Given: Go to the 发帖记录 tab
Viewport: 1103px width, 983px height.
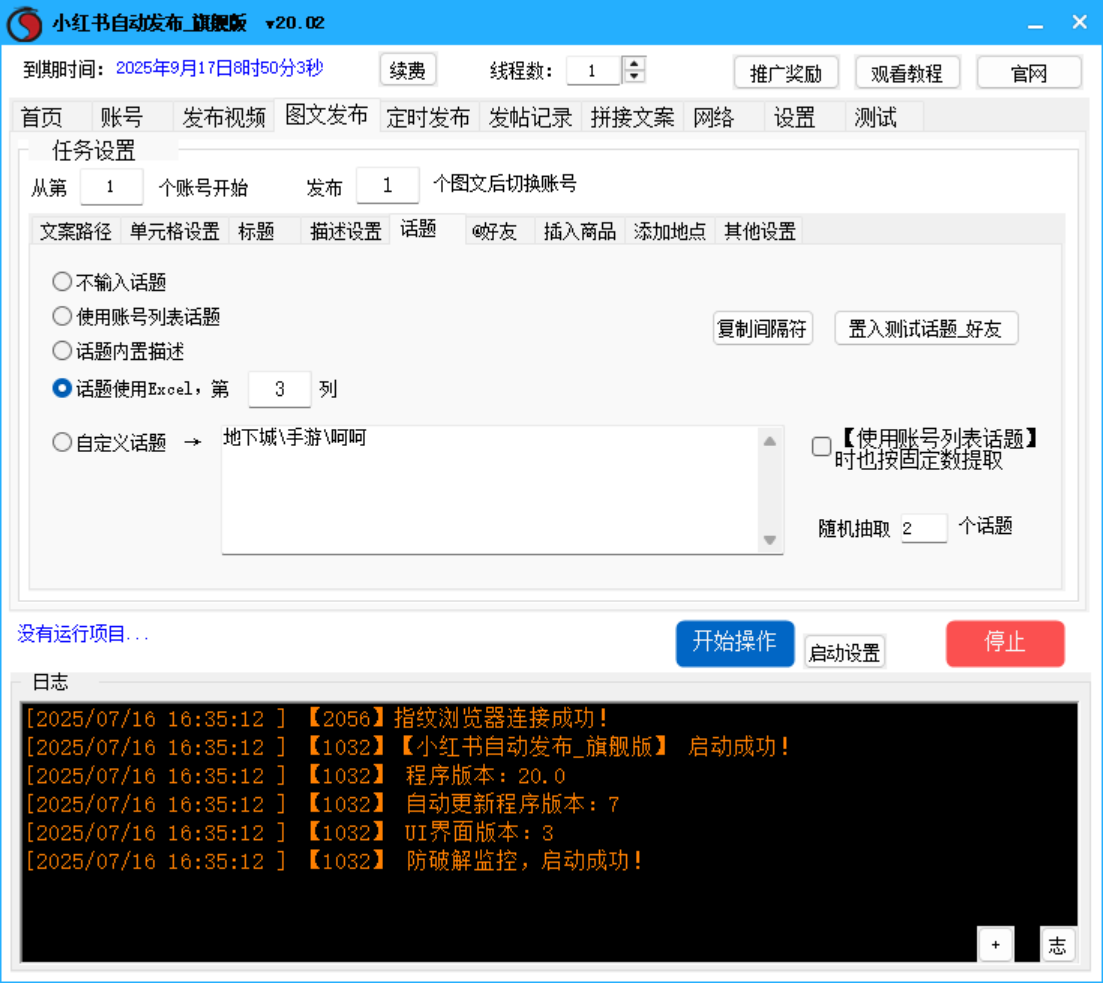Looking at the screenshot, I should (x=530, y=117).
